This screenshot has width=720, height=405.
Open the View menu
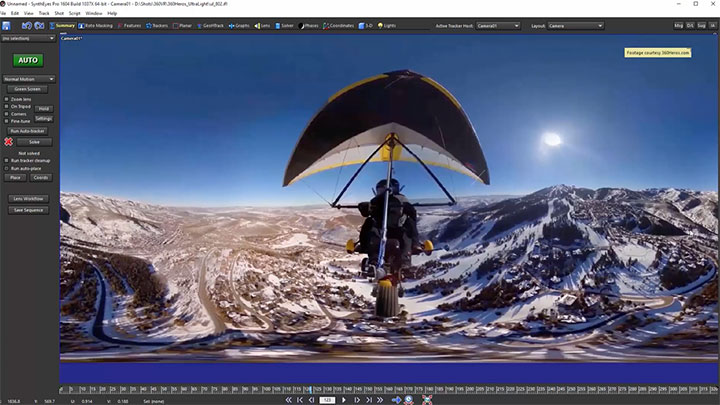(28, 13)
